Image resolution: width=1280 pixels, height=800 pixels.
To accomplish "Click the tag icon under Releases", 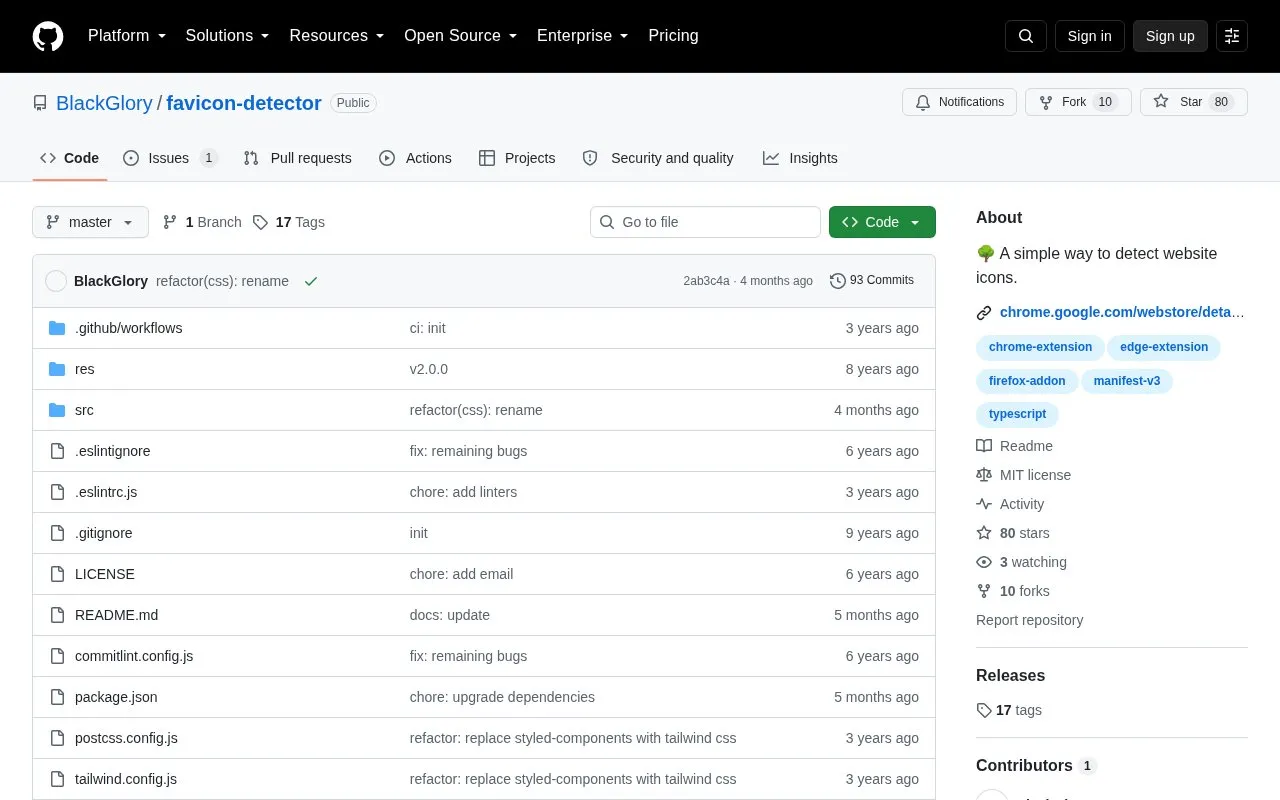I will [984, 710].
